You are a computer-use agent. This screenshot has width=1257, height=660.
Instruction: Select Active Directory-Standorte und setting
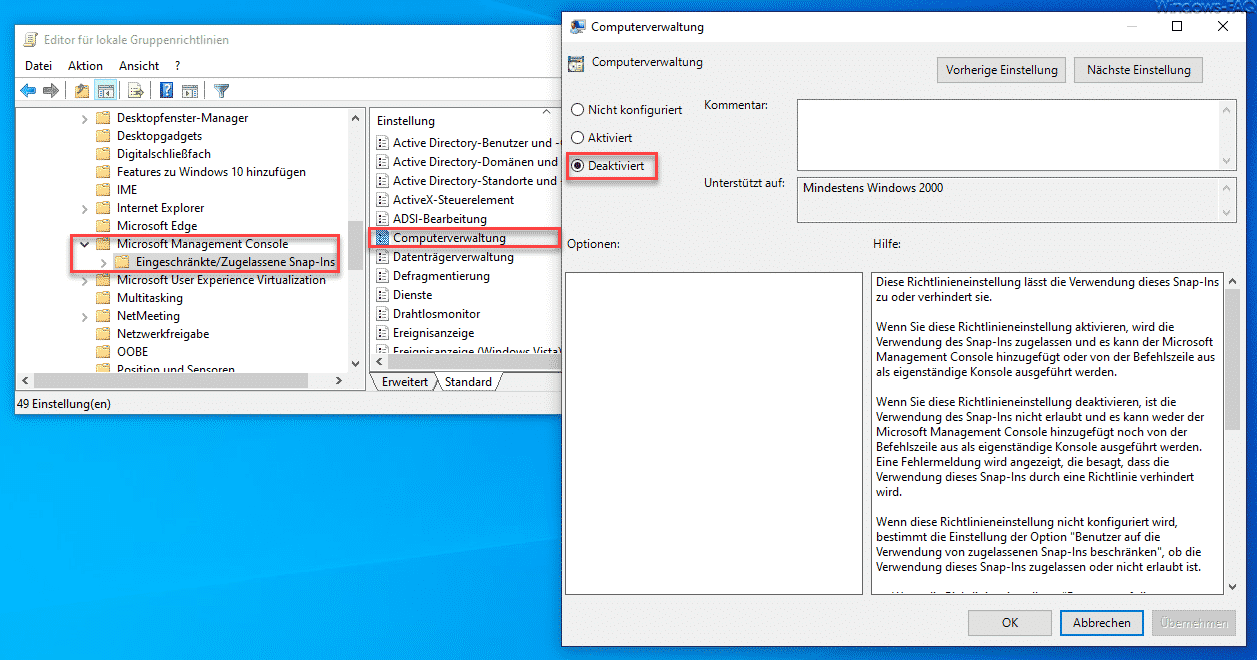(x=476, y=181)
